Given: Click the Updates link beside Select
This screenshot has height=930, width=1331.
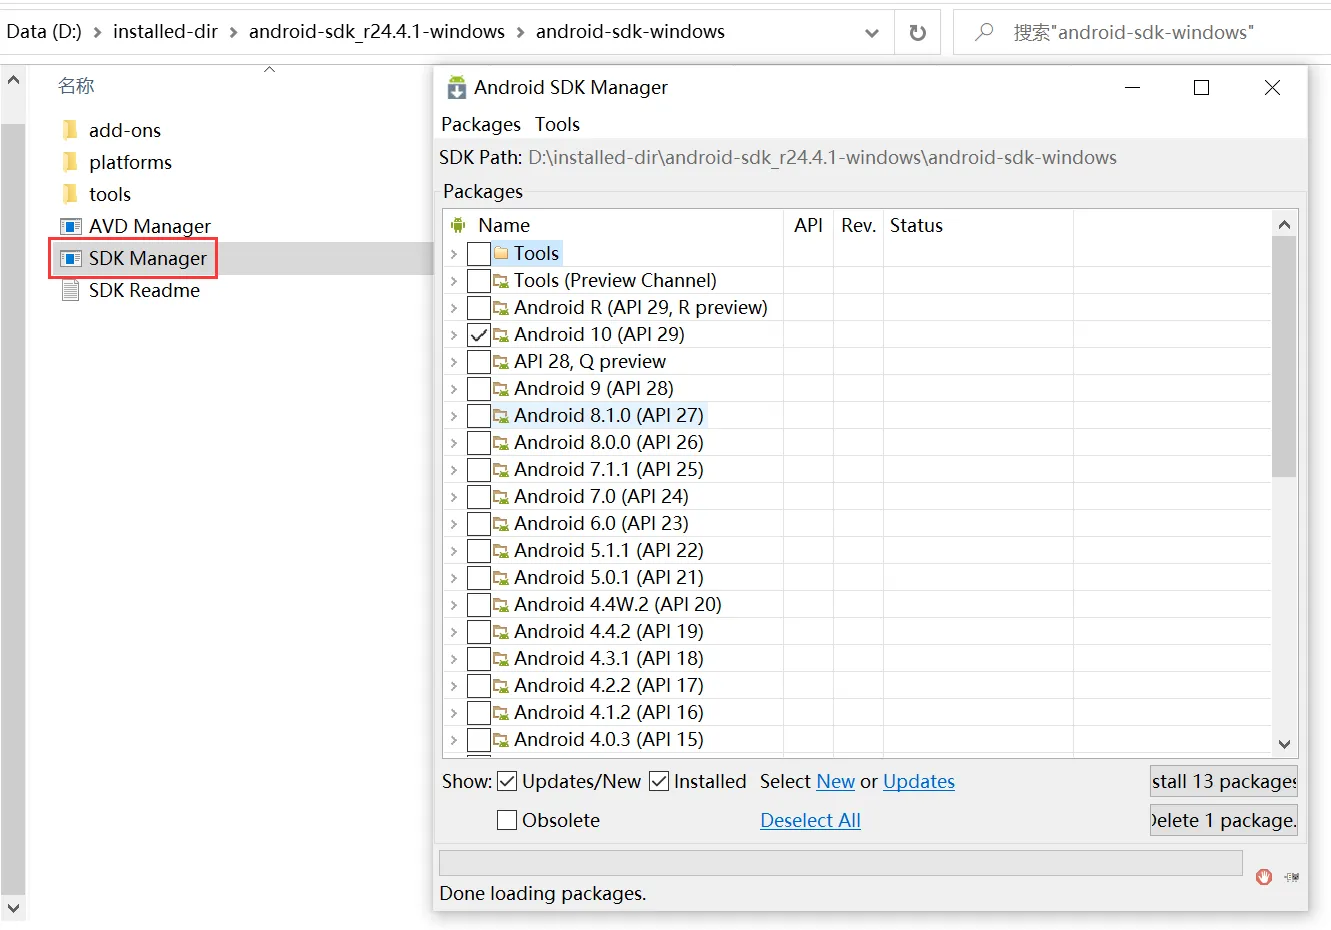Looking at the screenshot, I should pos(919,781).
